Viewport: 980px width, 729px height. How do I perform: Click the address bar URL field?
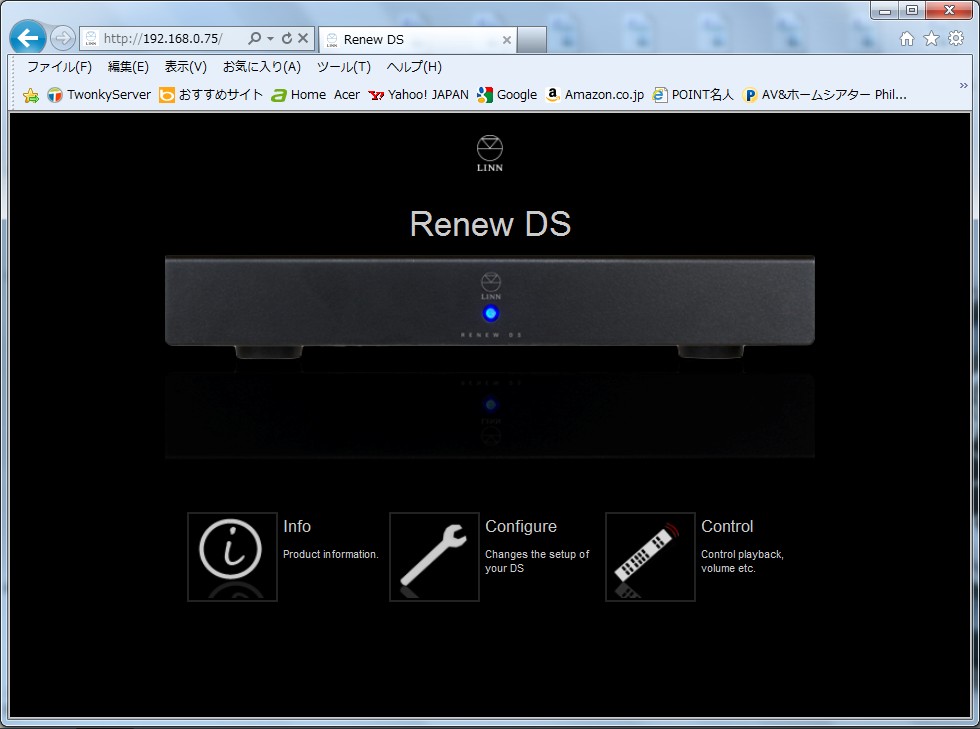pos(164,39)
